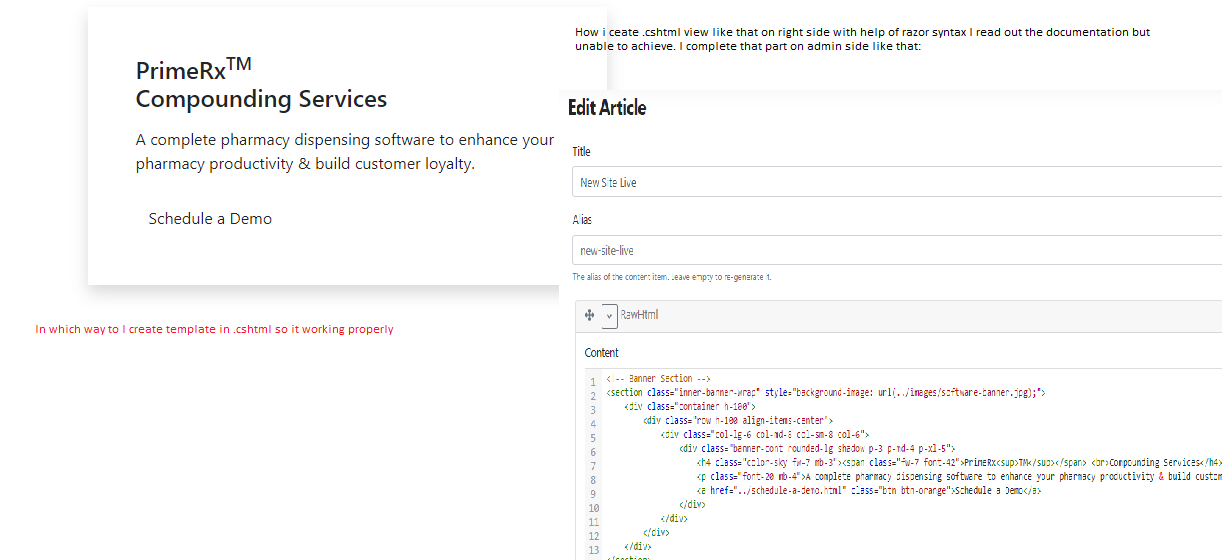Screen dimensions: 1222x560
Task: Click the Schedule a Demo button in banner
Action: point(210,219)
